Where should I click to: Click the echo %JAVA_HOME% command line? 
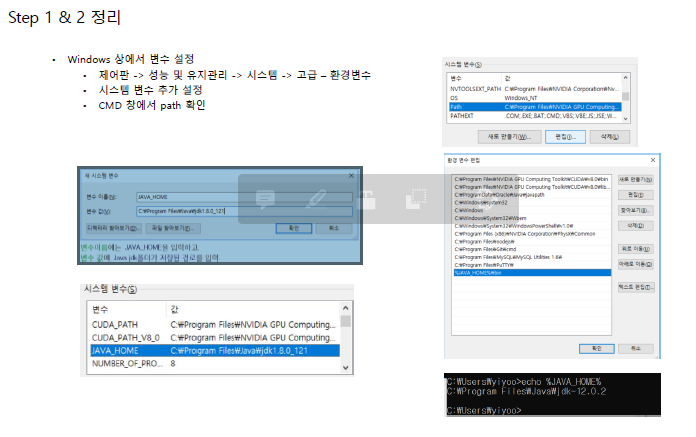[x=524, y=382]
